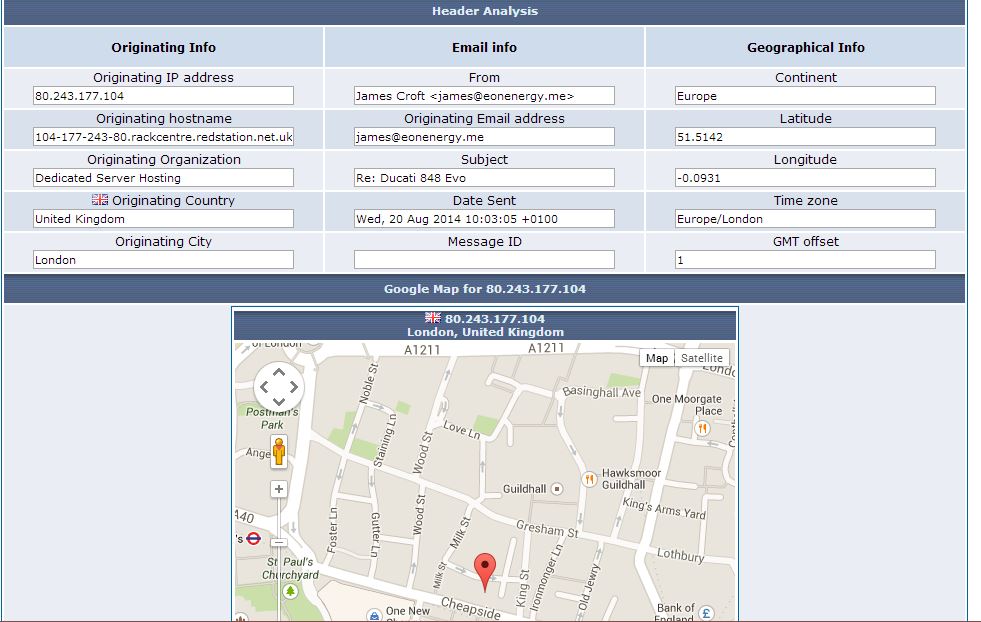Pan the map right with arrow control

(293, 386)
